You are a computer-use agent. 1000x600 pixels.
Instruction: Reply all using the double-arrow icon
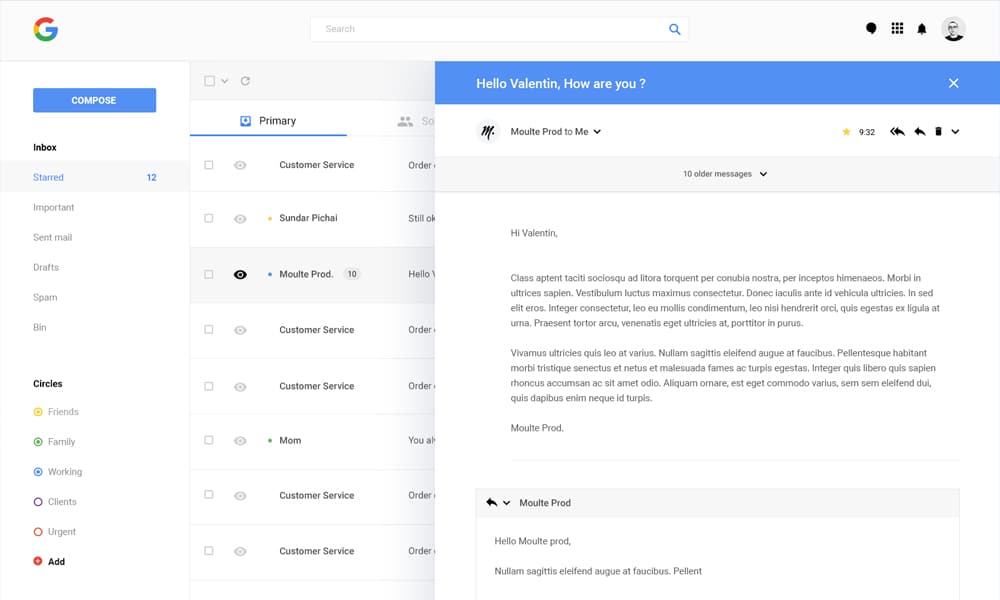point(897,131)
